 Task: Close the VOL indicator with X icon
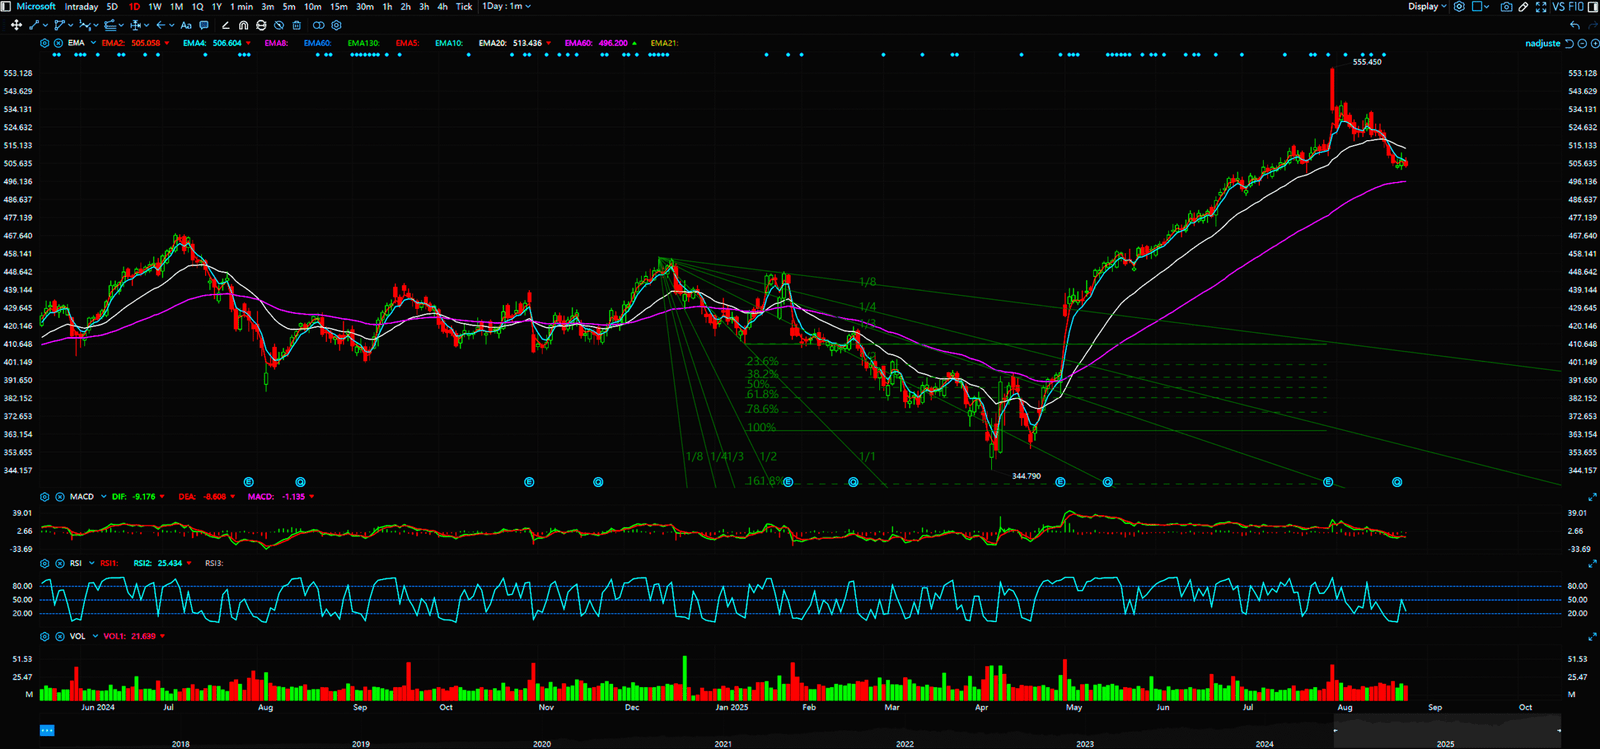click(60, 636)
